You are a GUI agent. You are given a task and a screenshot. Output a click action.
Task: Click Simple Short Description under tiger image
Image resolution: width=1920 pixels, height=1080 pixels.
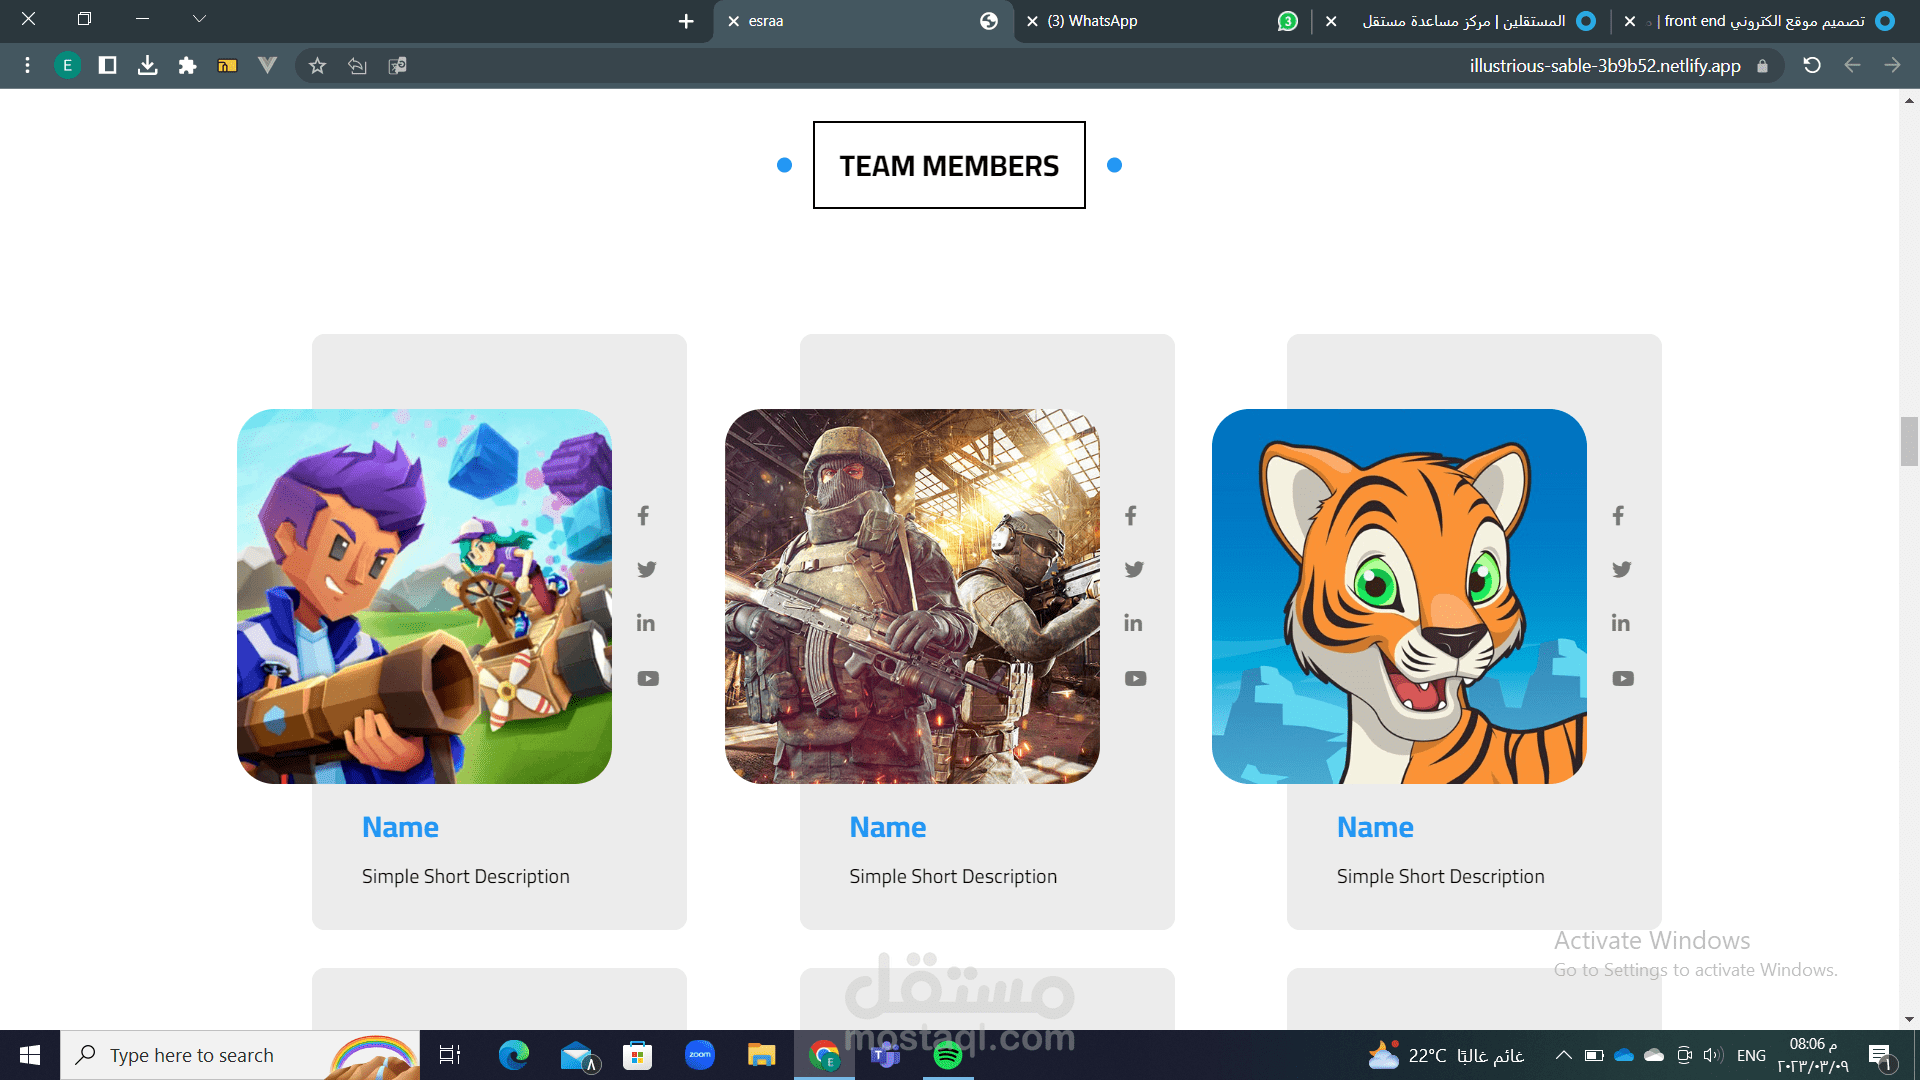[x=1441, y=876]
